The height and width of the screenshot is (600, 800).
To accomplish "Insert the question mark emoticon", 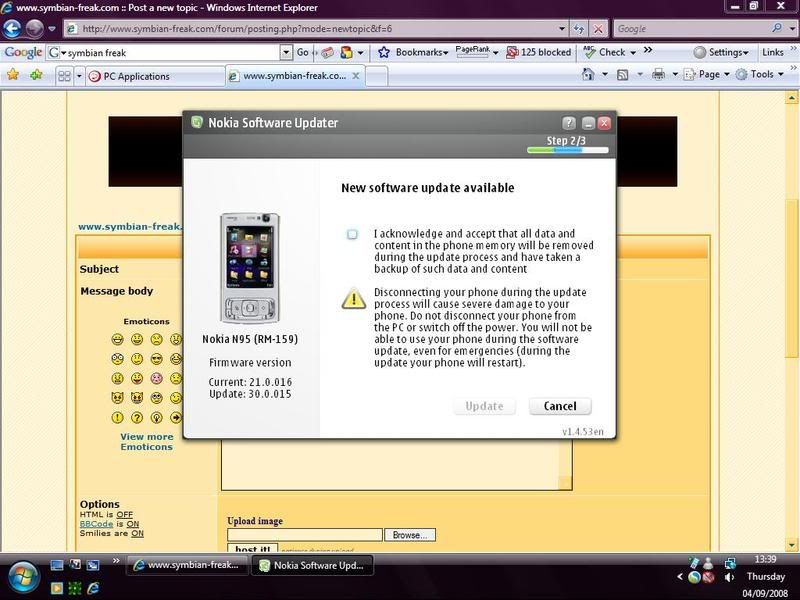I will point(137,418).
